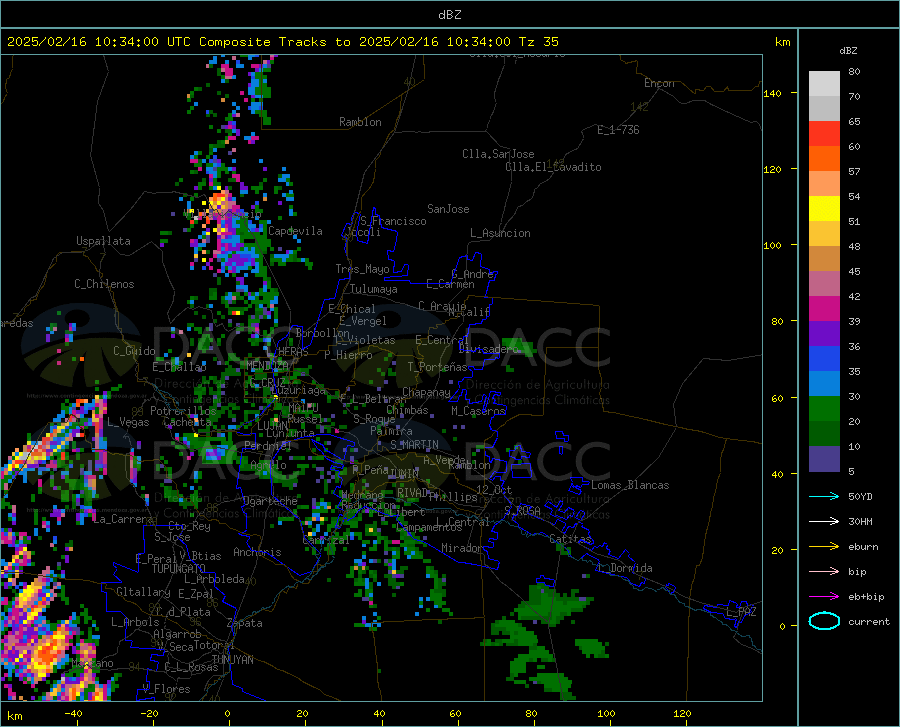Click the 'Lomas_Blancas' map label
The height and width of the screenshot is (727, 900).
coord(630,485)
